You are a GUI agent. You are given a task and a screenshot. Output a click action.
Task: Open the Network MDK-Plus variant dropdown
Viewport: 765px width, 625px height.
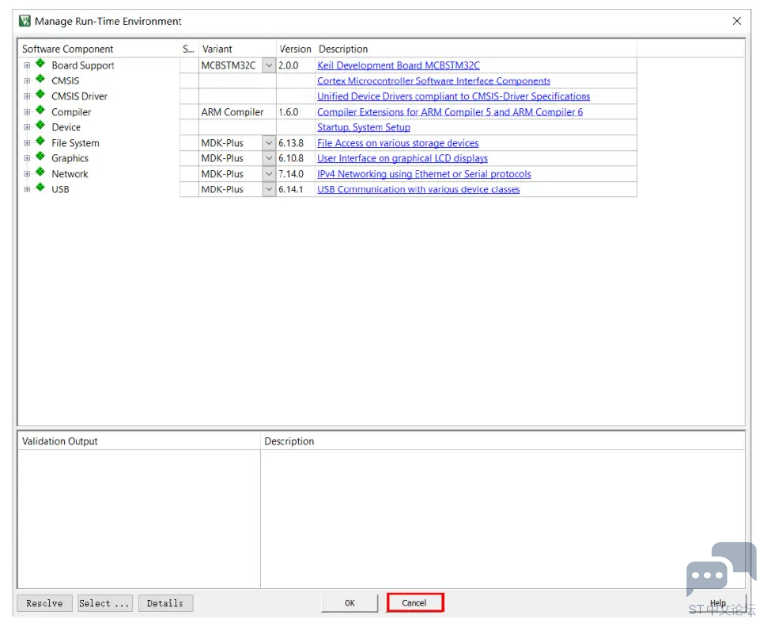pyautogui.click(x=269, y=174)
